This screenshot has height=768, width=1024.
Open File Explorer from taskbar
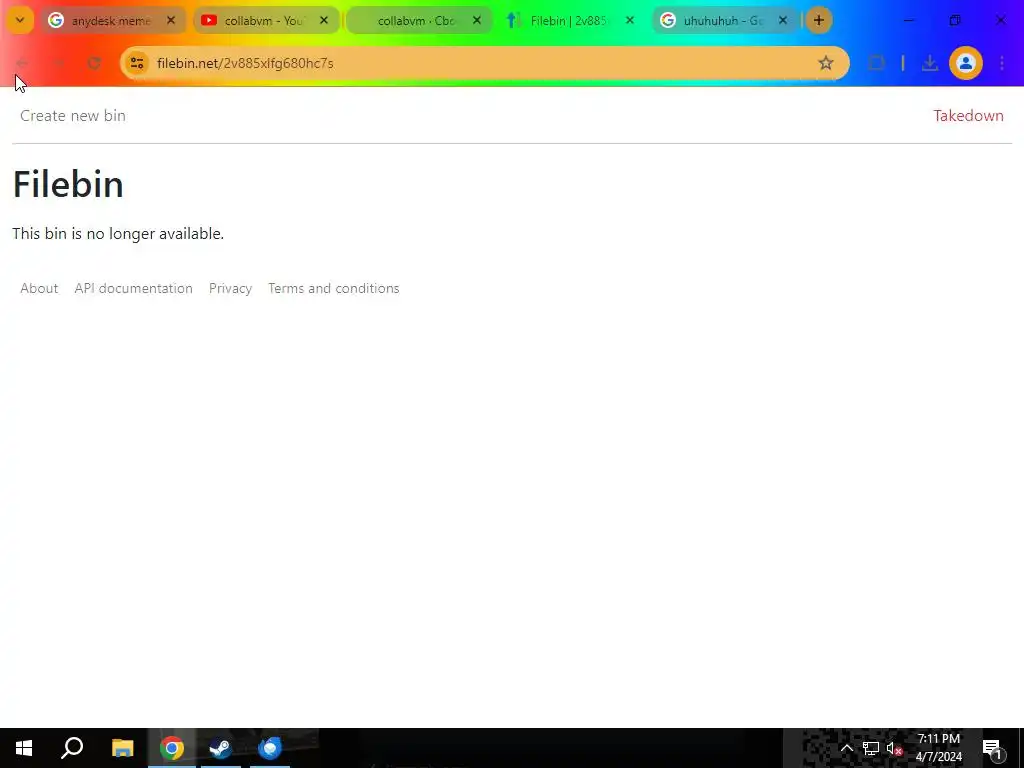click(x=122, y=748)
